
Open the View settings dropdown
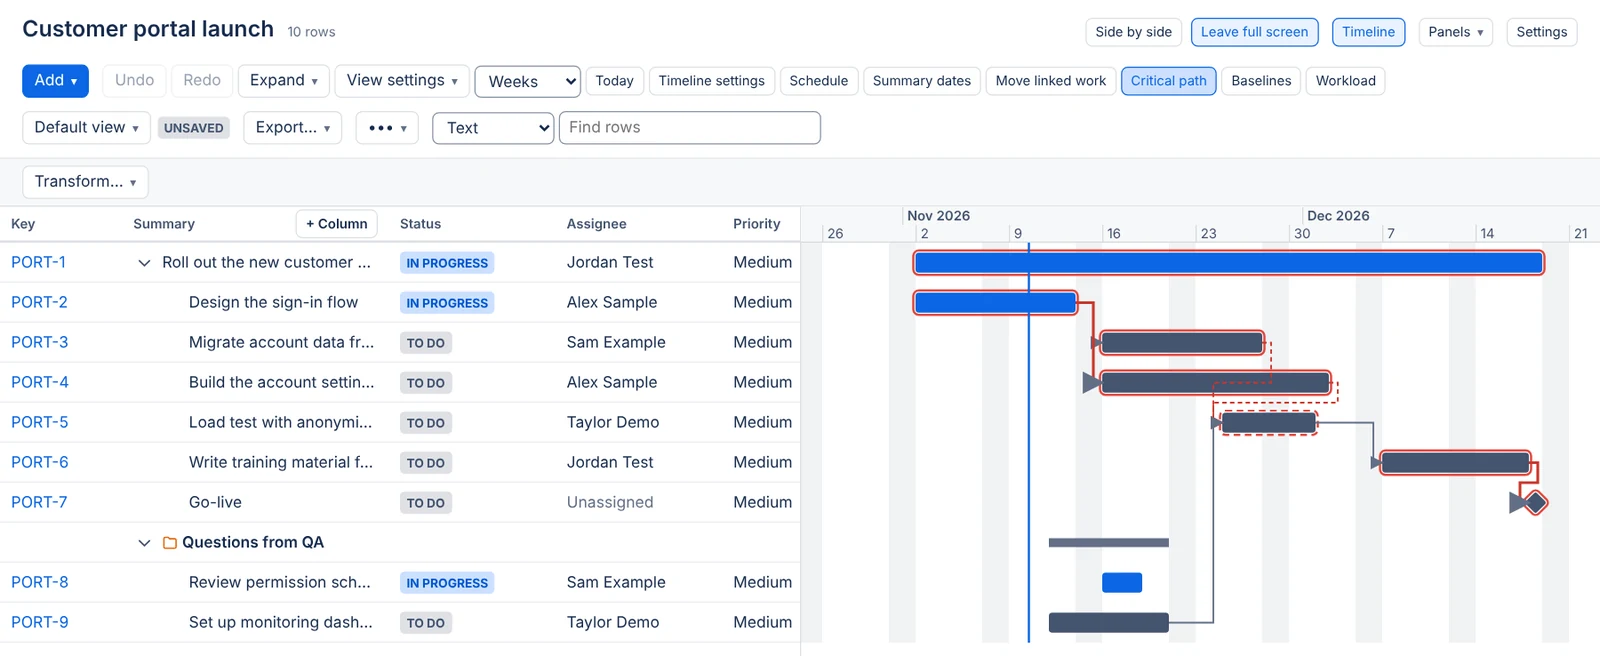402,81
